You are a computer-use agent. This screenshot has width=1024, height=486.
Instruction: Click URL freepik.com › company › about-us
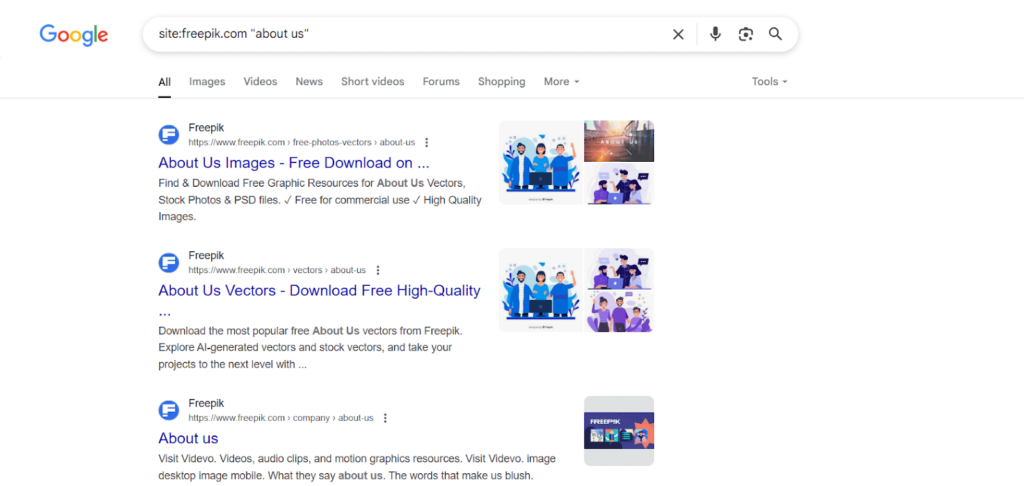(x=281, y=418)
